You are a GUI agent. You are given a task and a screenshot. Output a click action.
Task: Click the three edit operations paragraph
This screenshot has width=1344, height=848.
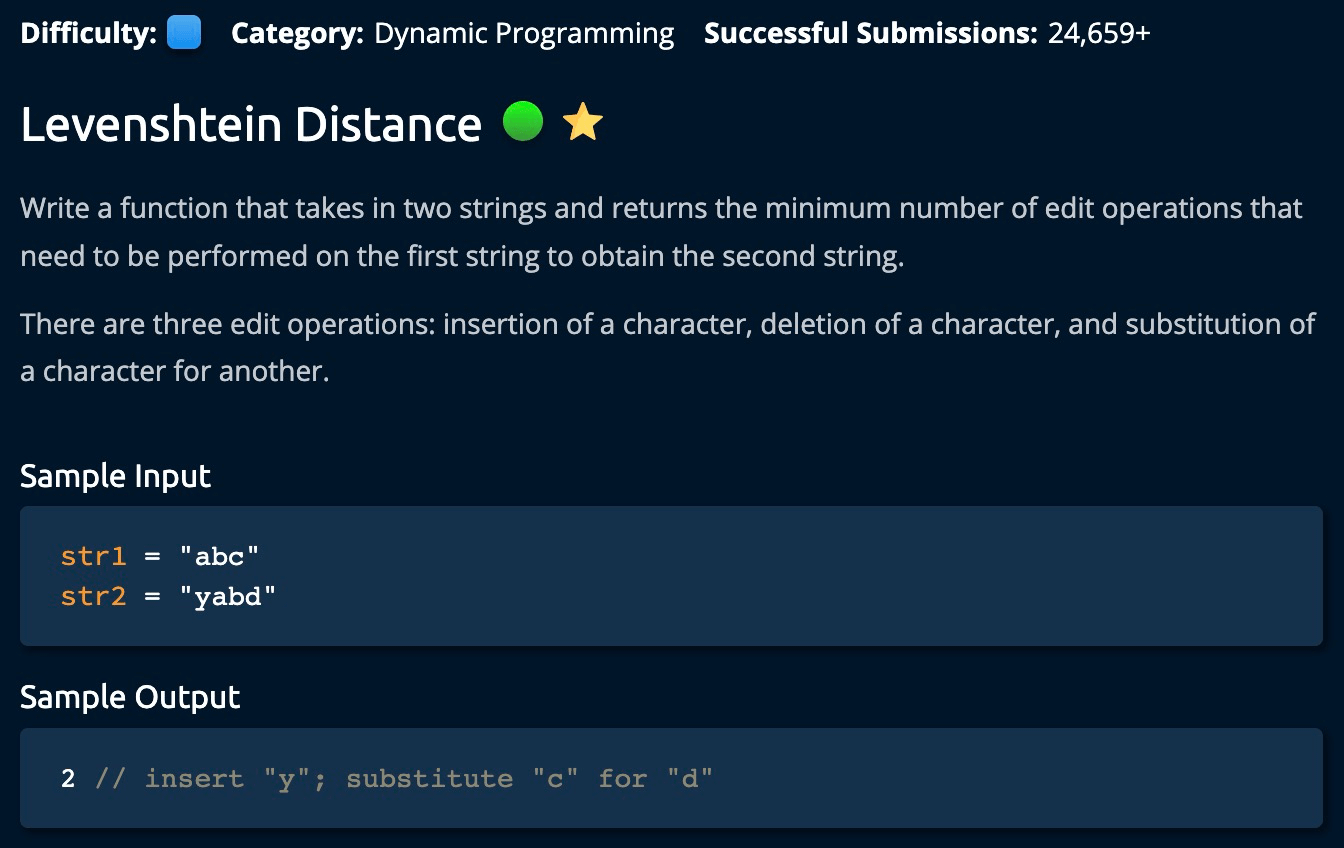(x=667, y=347)
